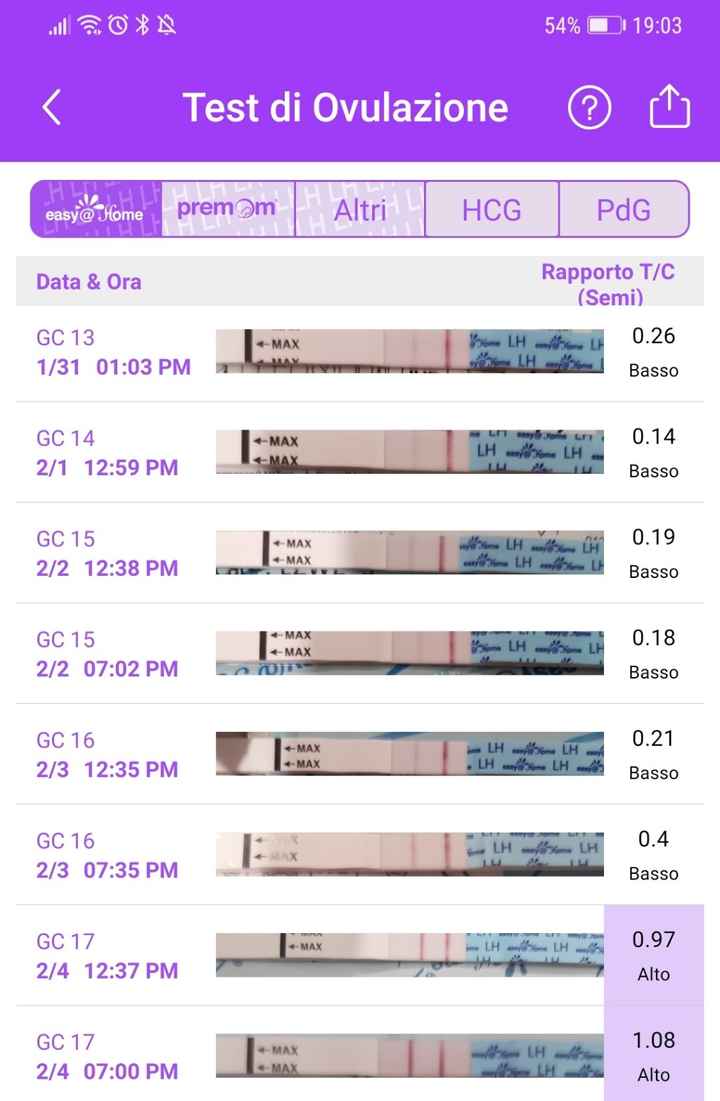Tap the back arrow icon
The width and height of the screenshot is (720, 1101).
[x=52, y=108]
